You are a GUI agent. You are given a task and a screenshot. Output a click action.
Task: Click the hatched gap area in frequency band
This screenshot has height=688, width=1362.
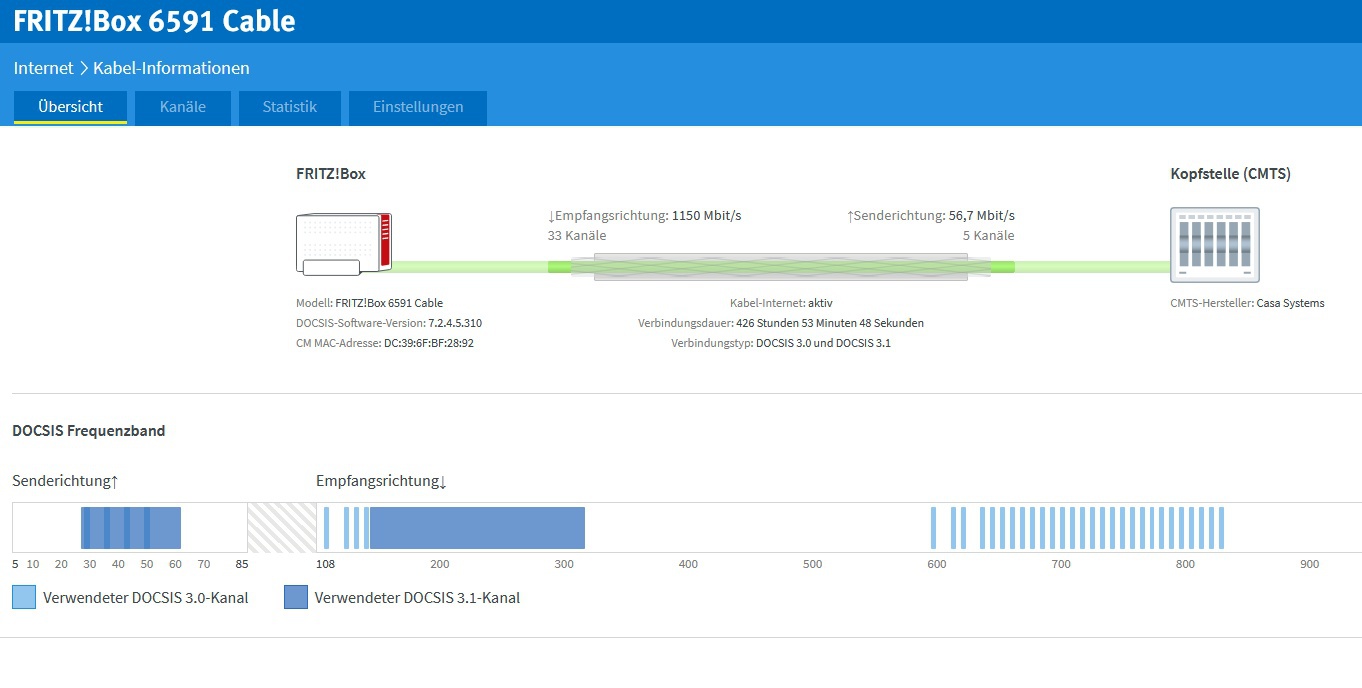point(282,528)
